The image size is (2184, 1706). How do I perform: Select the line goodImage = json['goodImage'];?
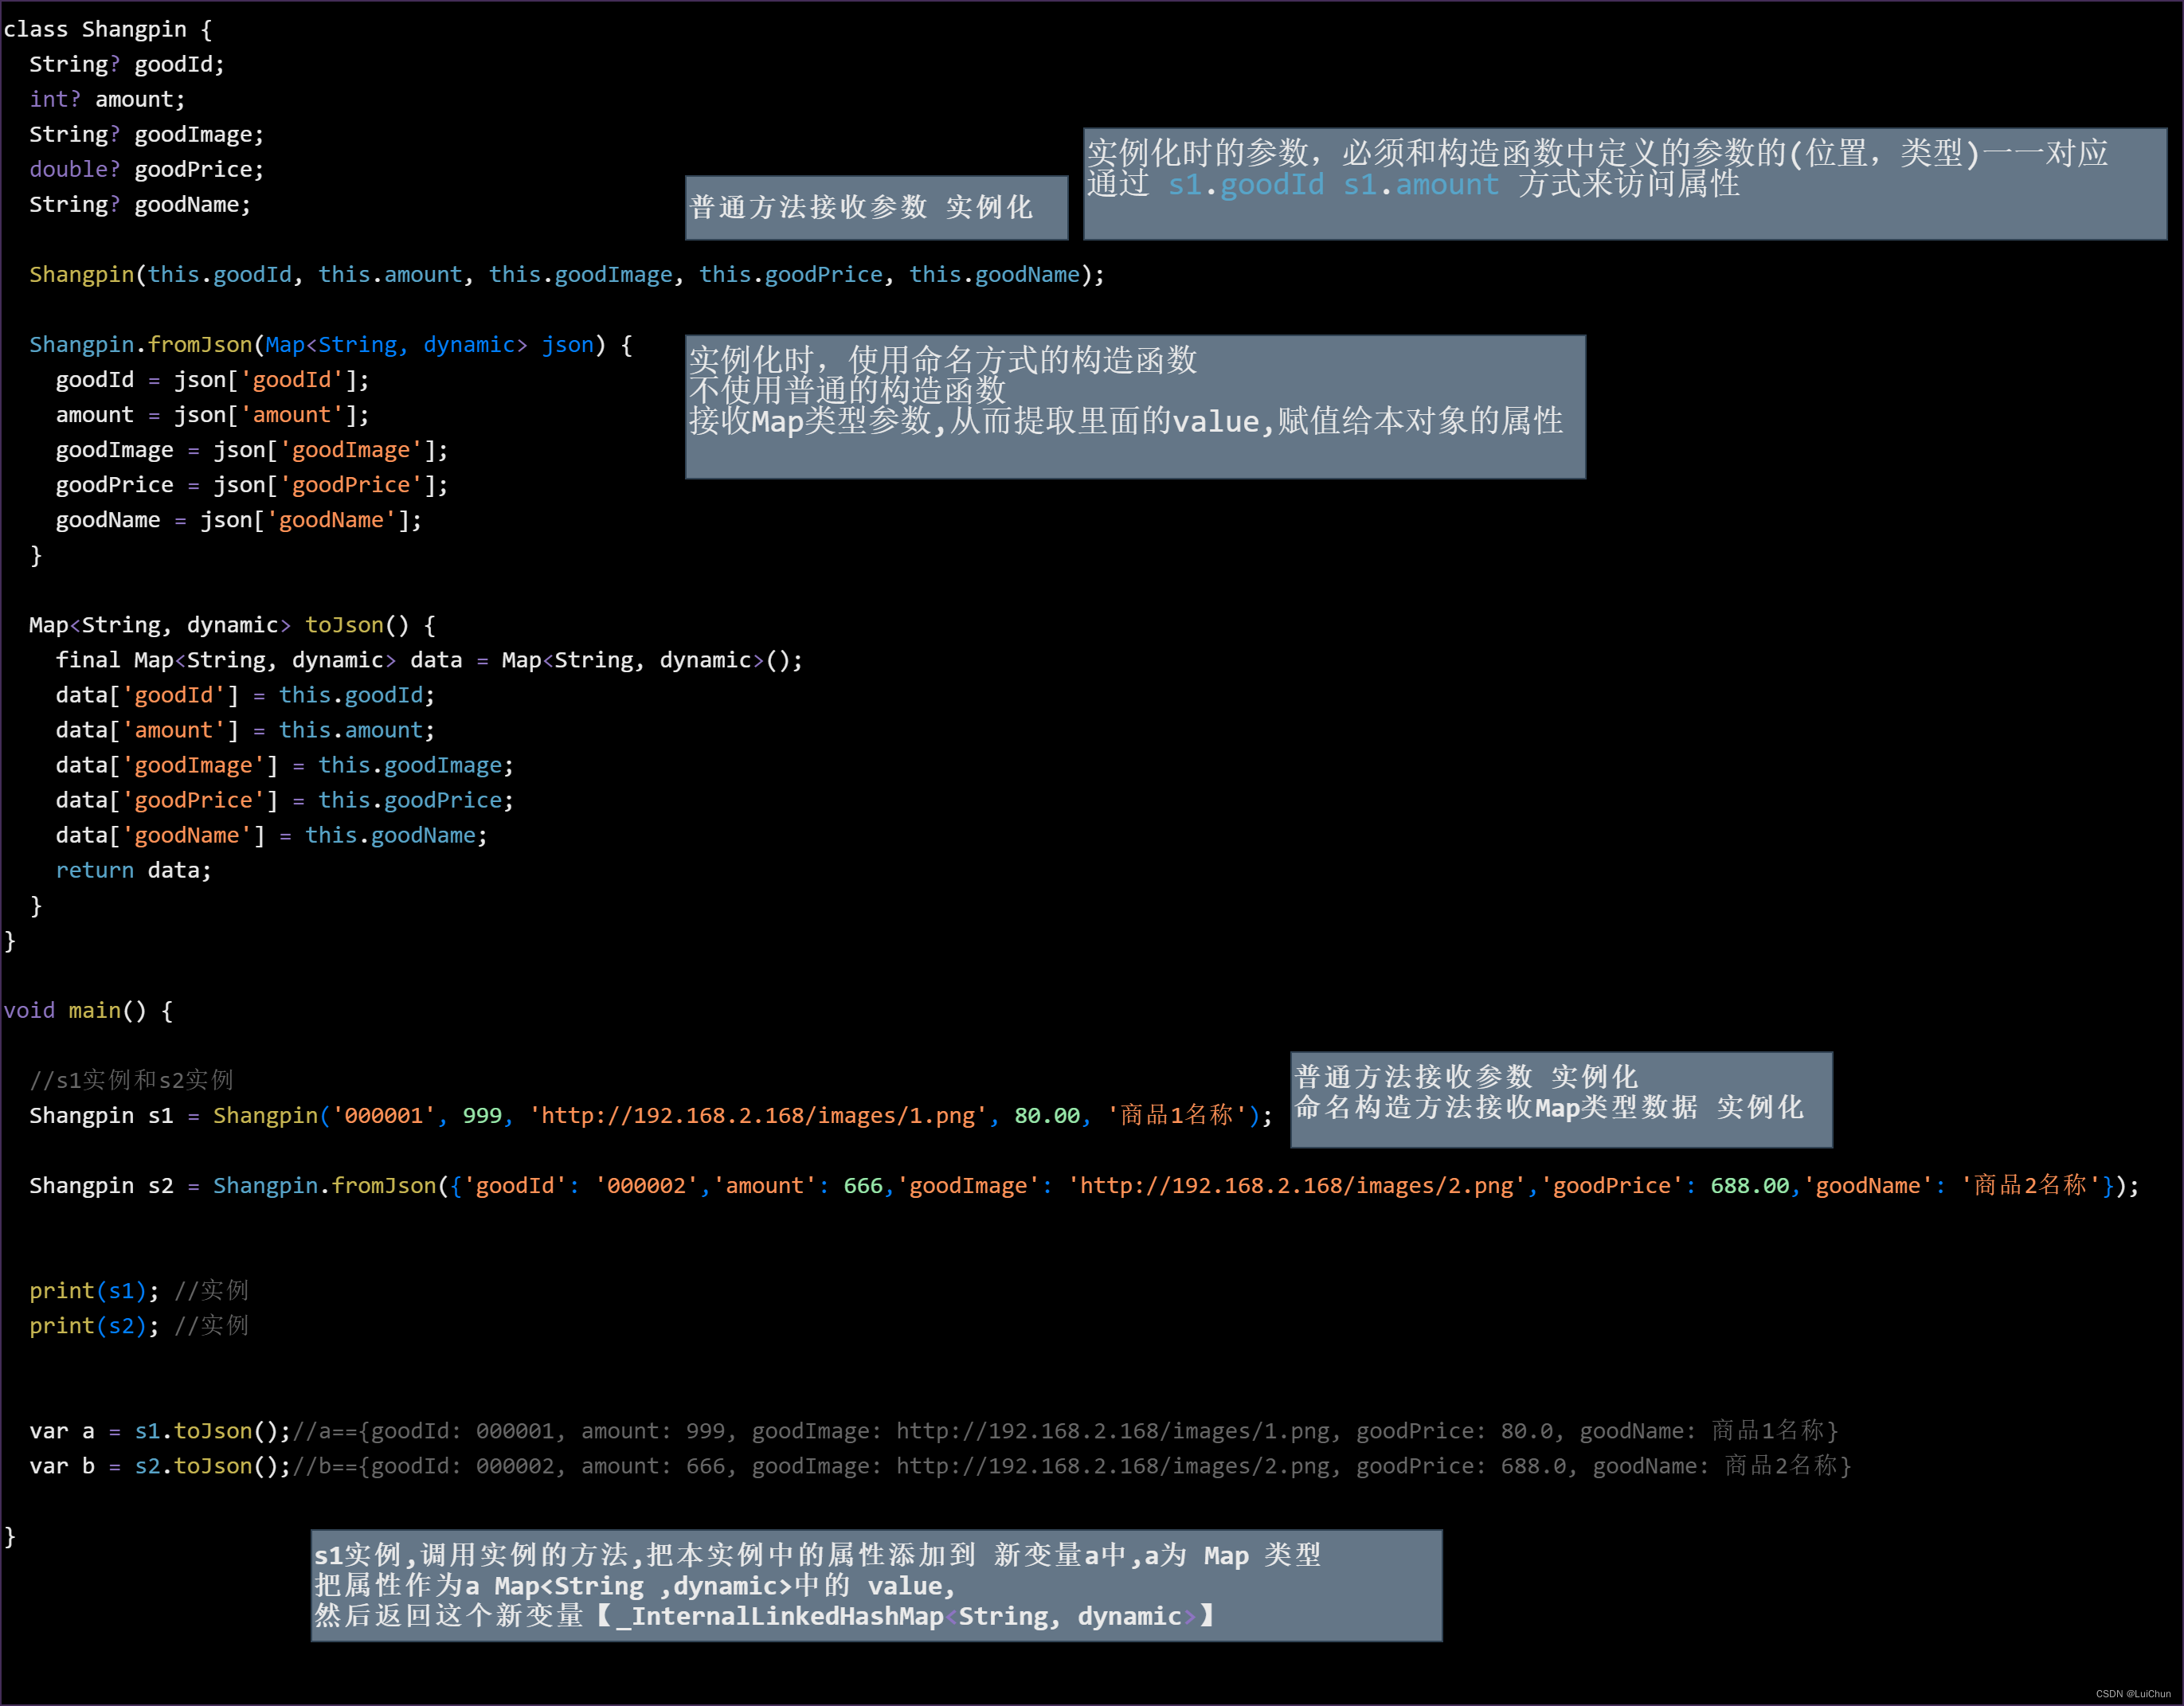coord(252,449)
